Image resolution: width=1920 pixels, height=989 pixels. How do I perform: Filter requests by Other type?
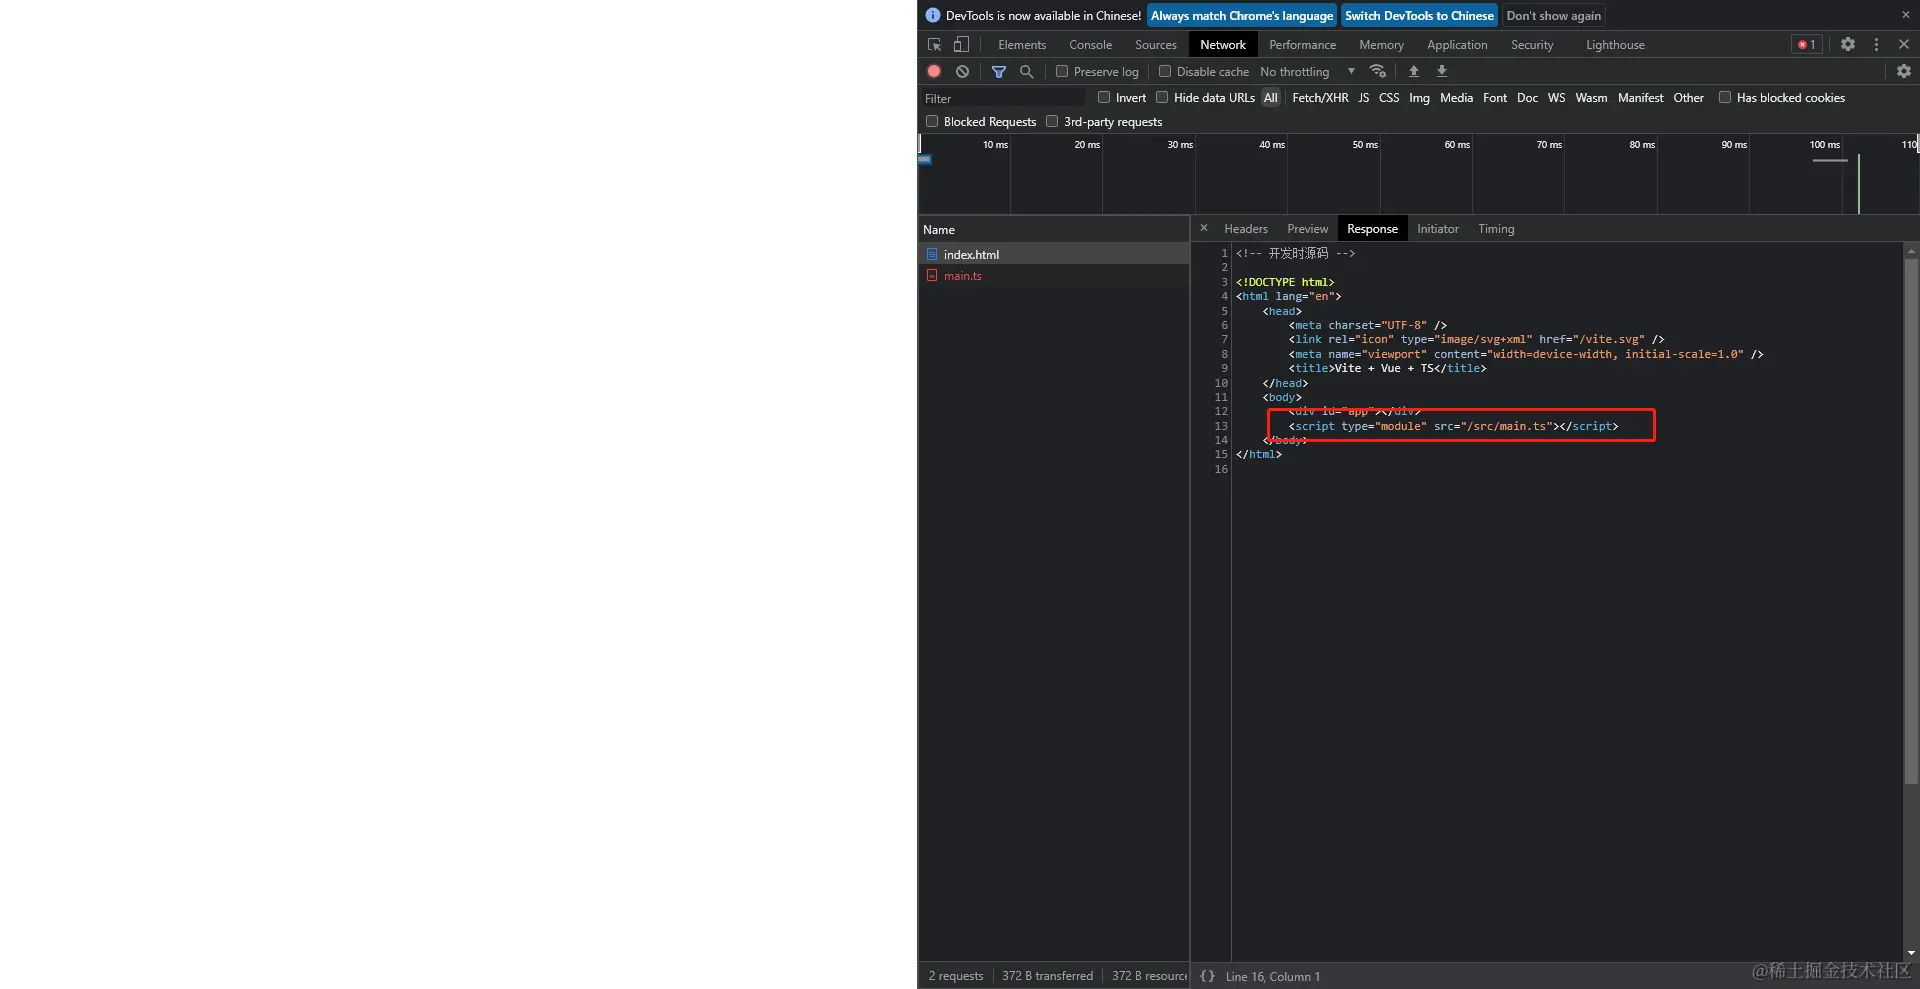pos(1688,98)
